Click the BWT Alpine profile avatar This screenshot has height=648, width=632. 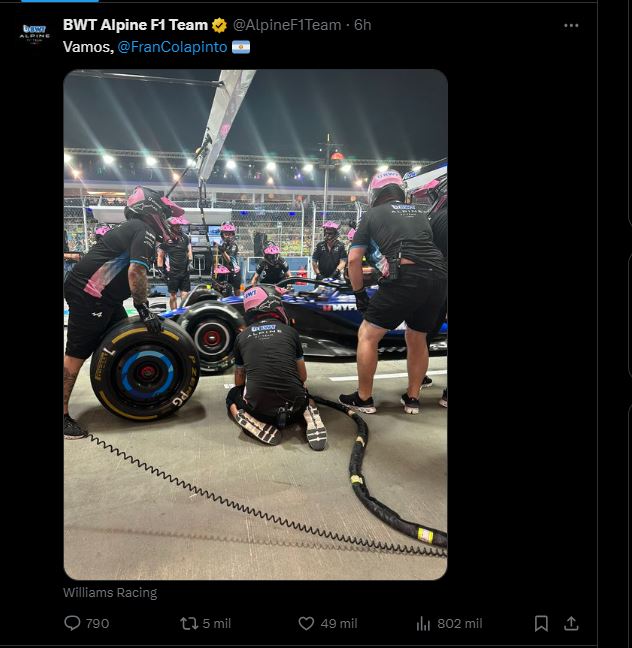coord(35,34)
